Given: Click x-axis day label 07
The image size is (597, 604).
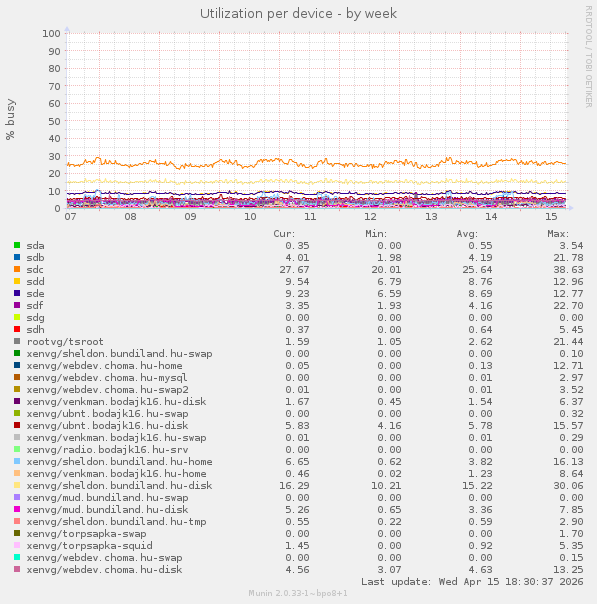Looking at the screenshot, I should pos(70,217).
